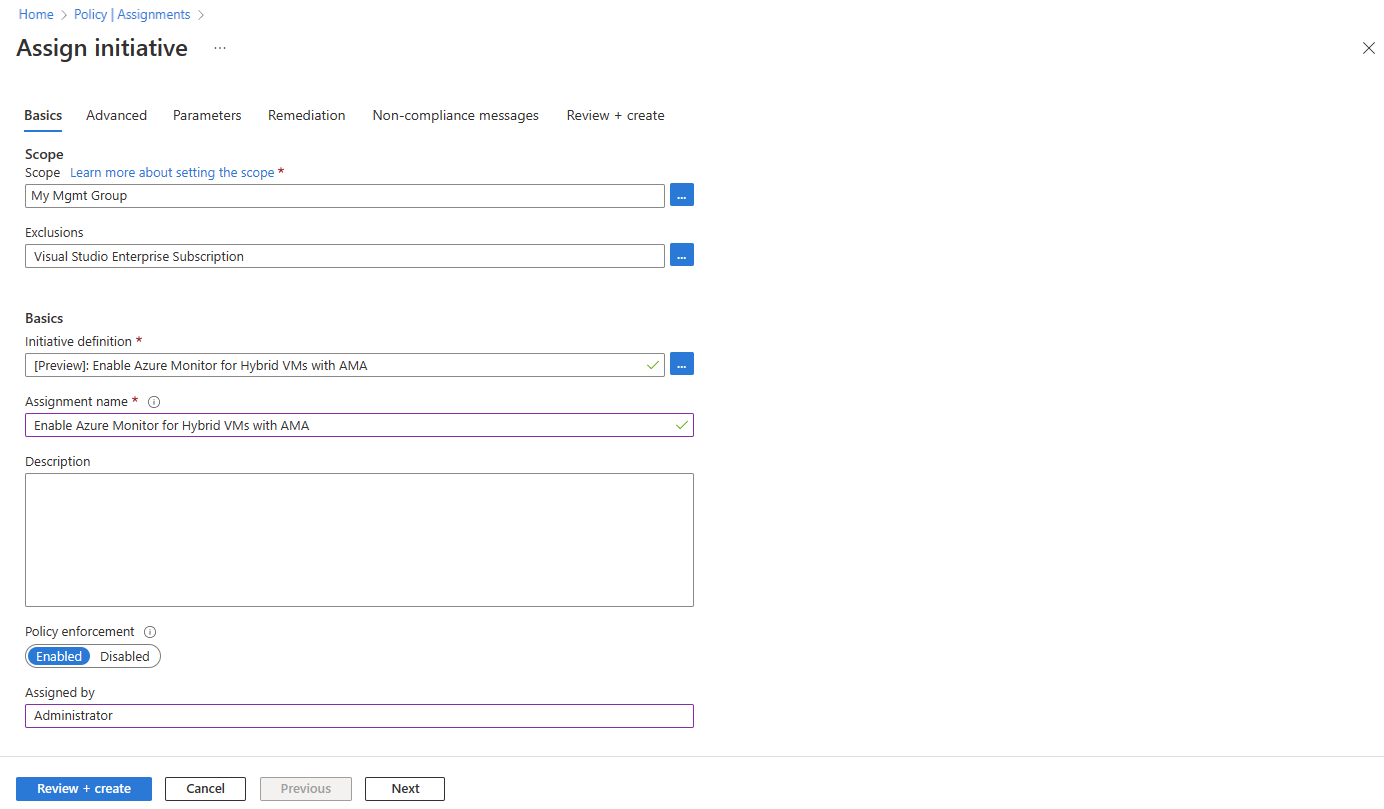Click the Assignment name info icon
1384x809 pixels.
click(x=154, y=402)
